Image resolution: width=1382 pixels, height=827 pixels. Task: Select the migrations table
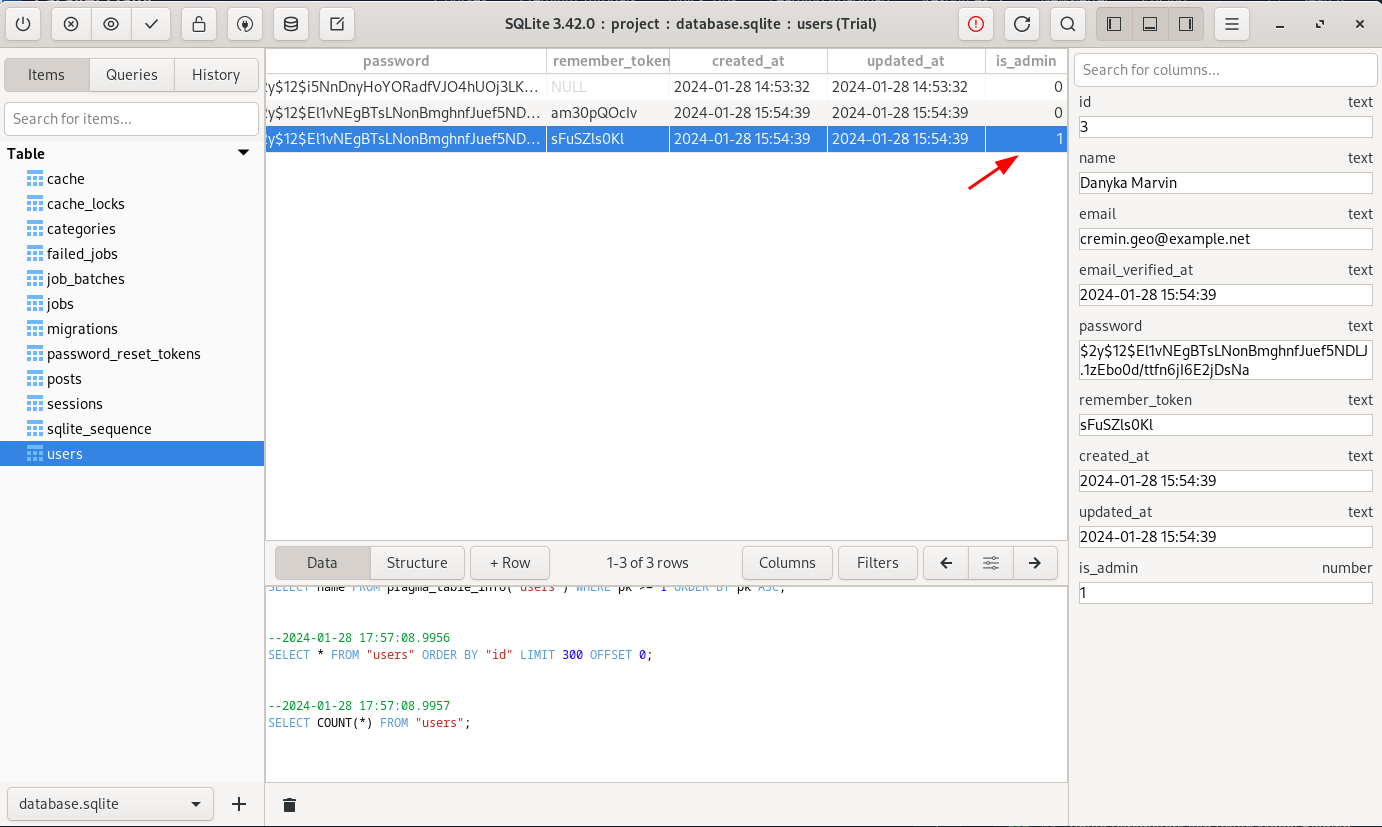pyautogui.click(x=132, y=329)
